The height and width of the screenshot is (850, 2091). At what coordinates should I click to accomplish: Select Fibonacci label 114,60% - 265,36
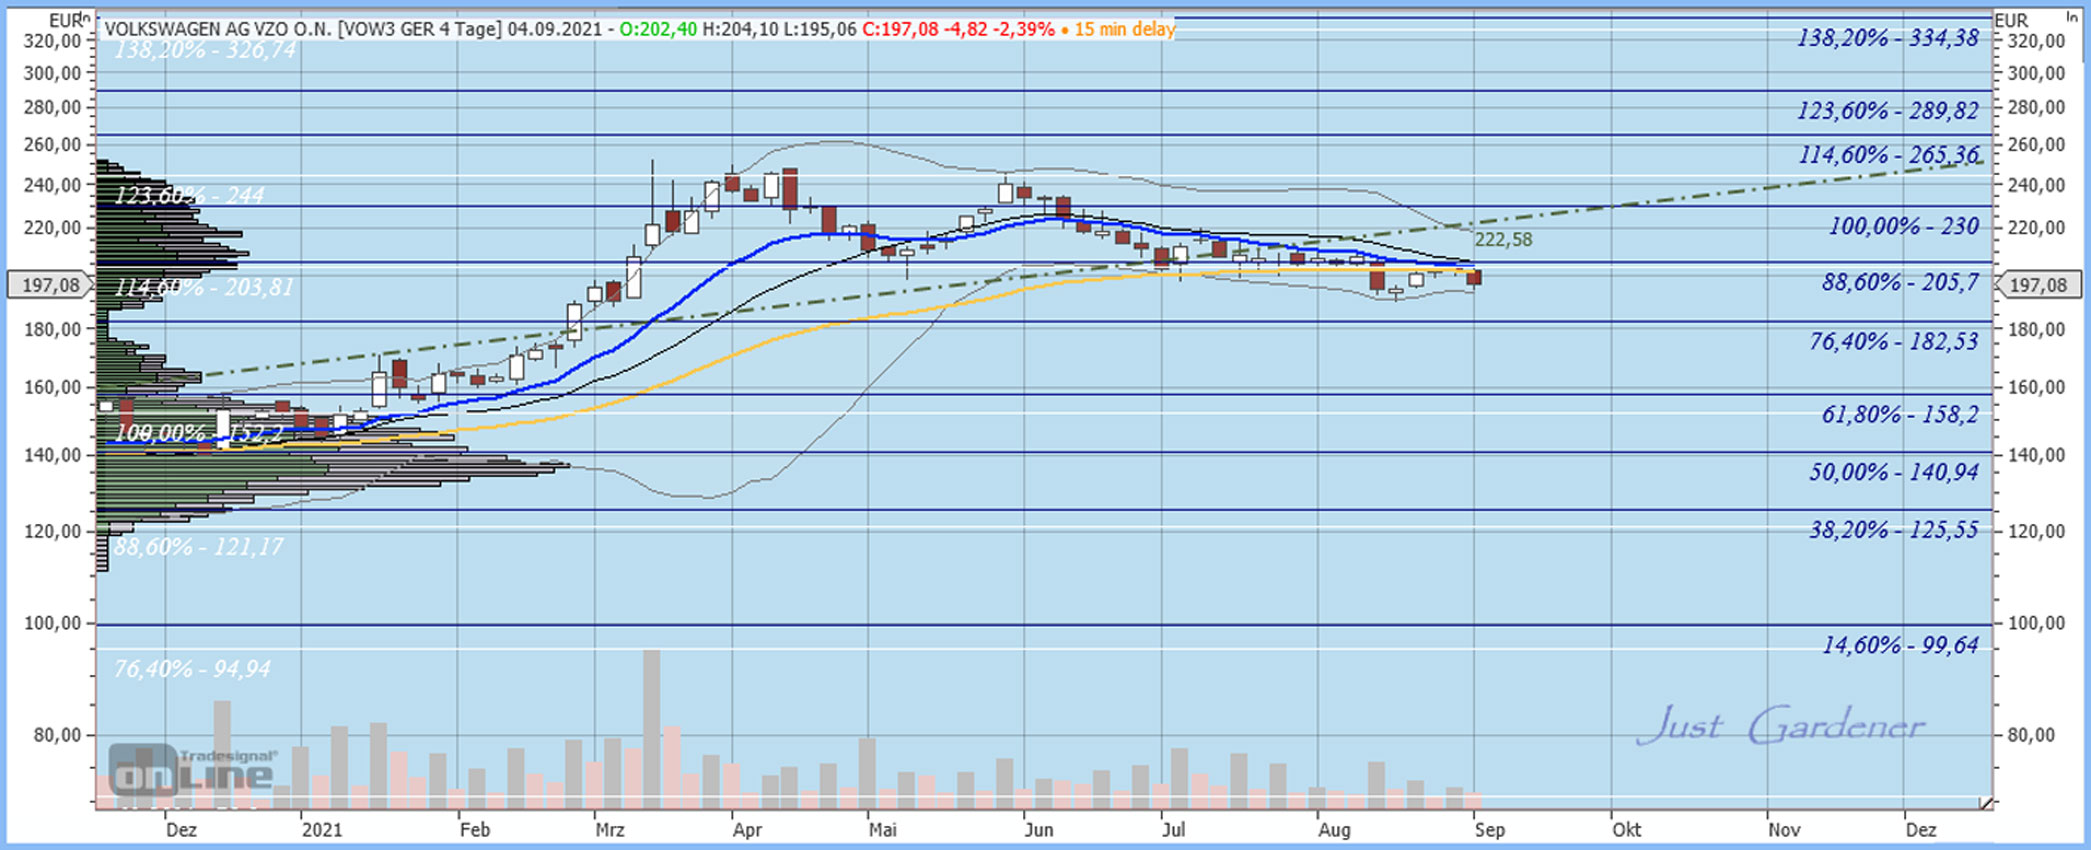coord(1889,155)
